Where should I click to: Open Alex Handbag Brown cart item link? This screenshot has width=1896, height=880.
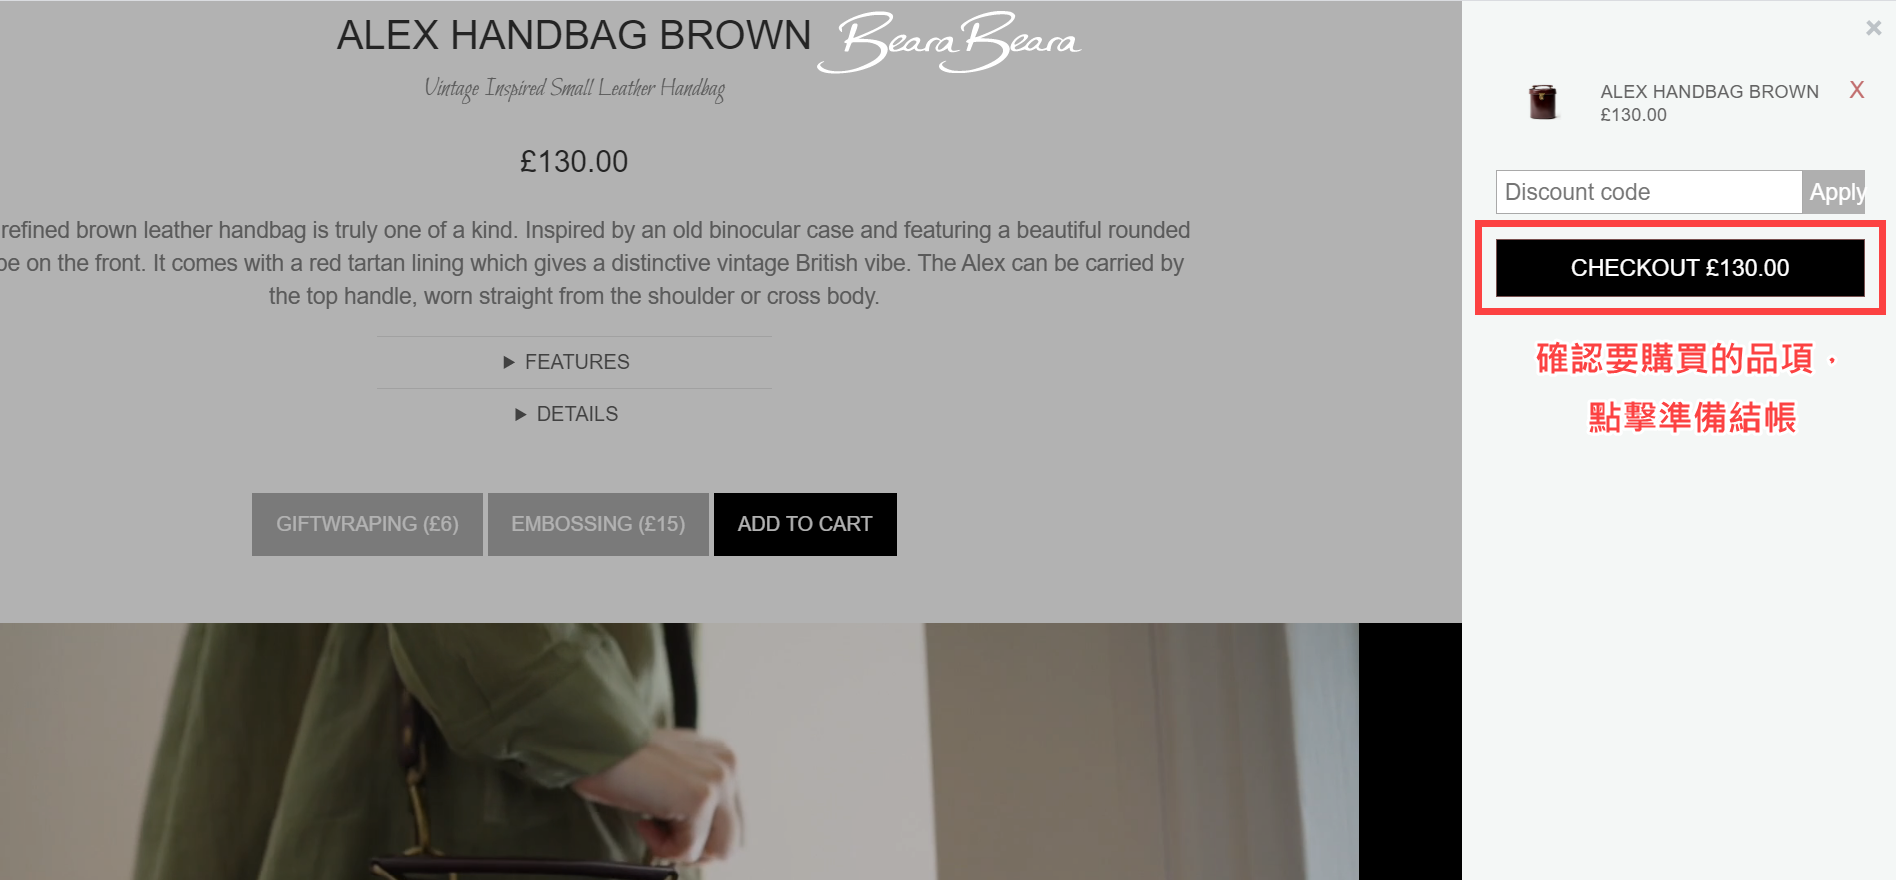(x=1709, y=91)
